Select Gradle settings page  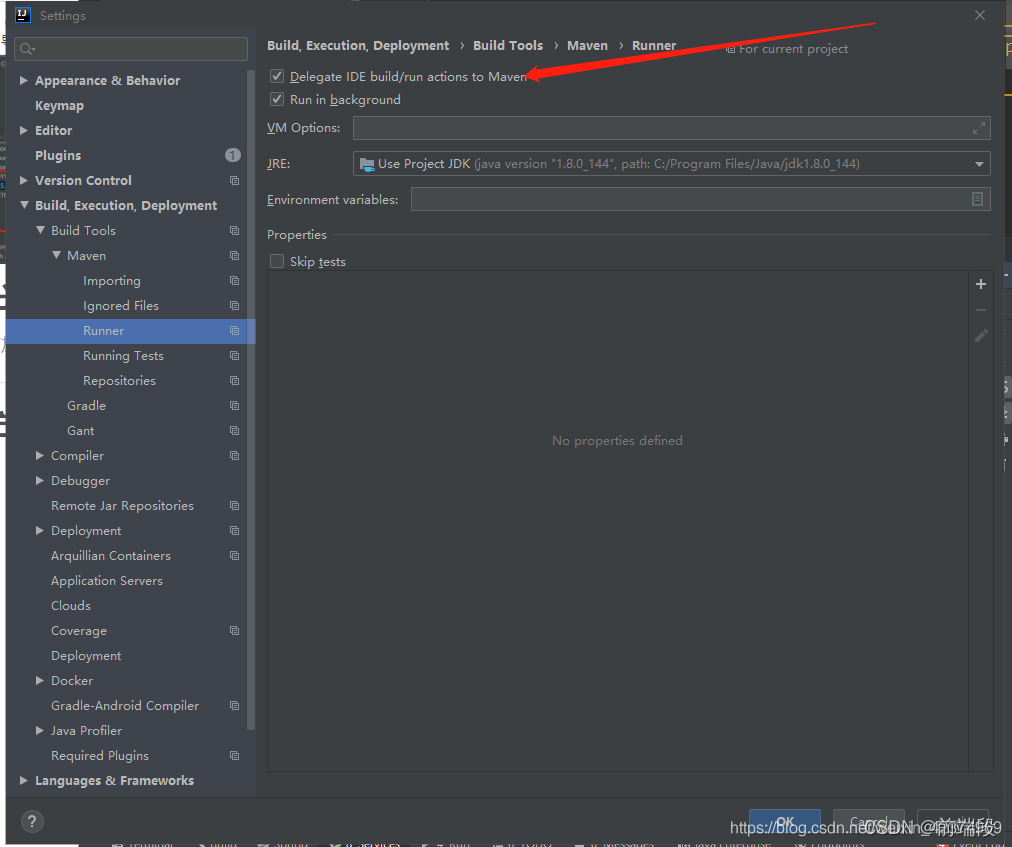click(x=86, y=405)
